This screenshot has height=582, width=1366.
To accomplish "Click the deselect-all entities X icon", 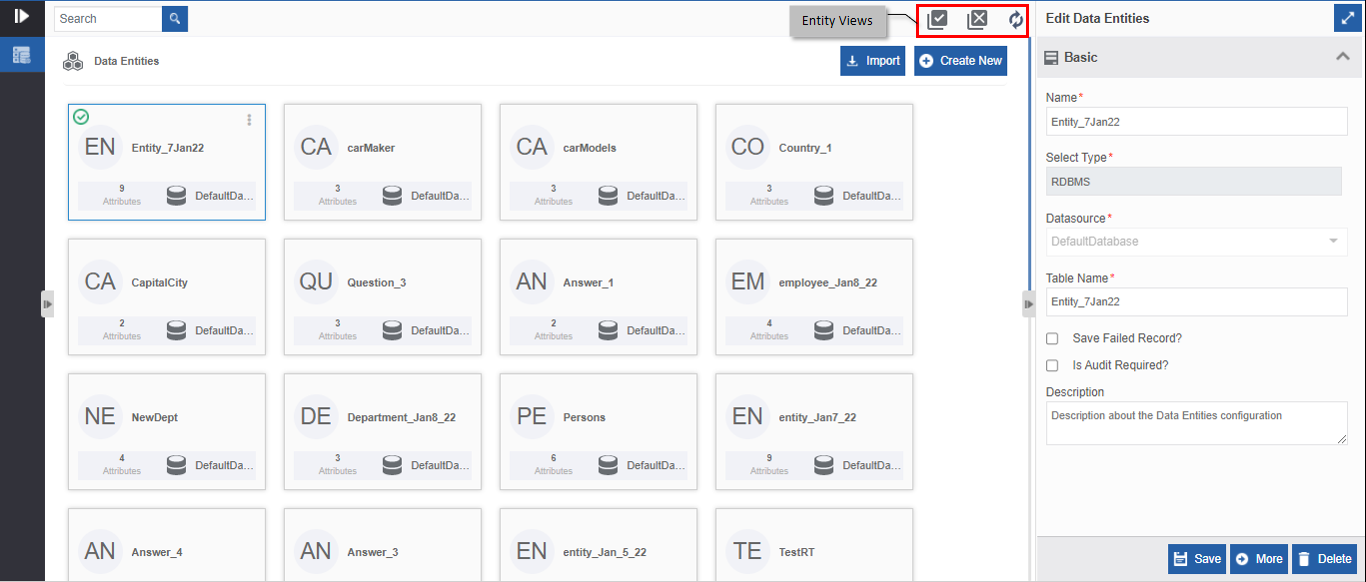I will [x=977, y=19].
